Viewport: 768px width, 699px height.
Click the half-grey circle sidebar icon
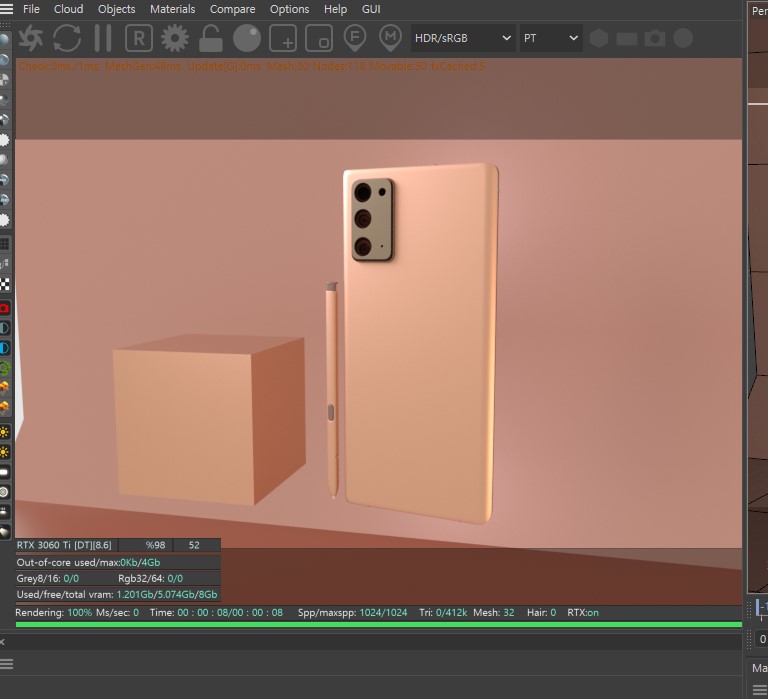4,328
